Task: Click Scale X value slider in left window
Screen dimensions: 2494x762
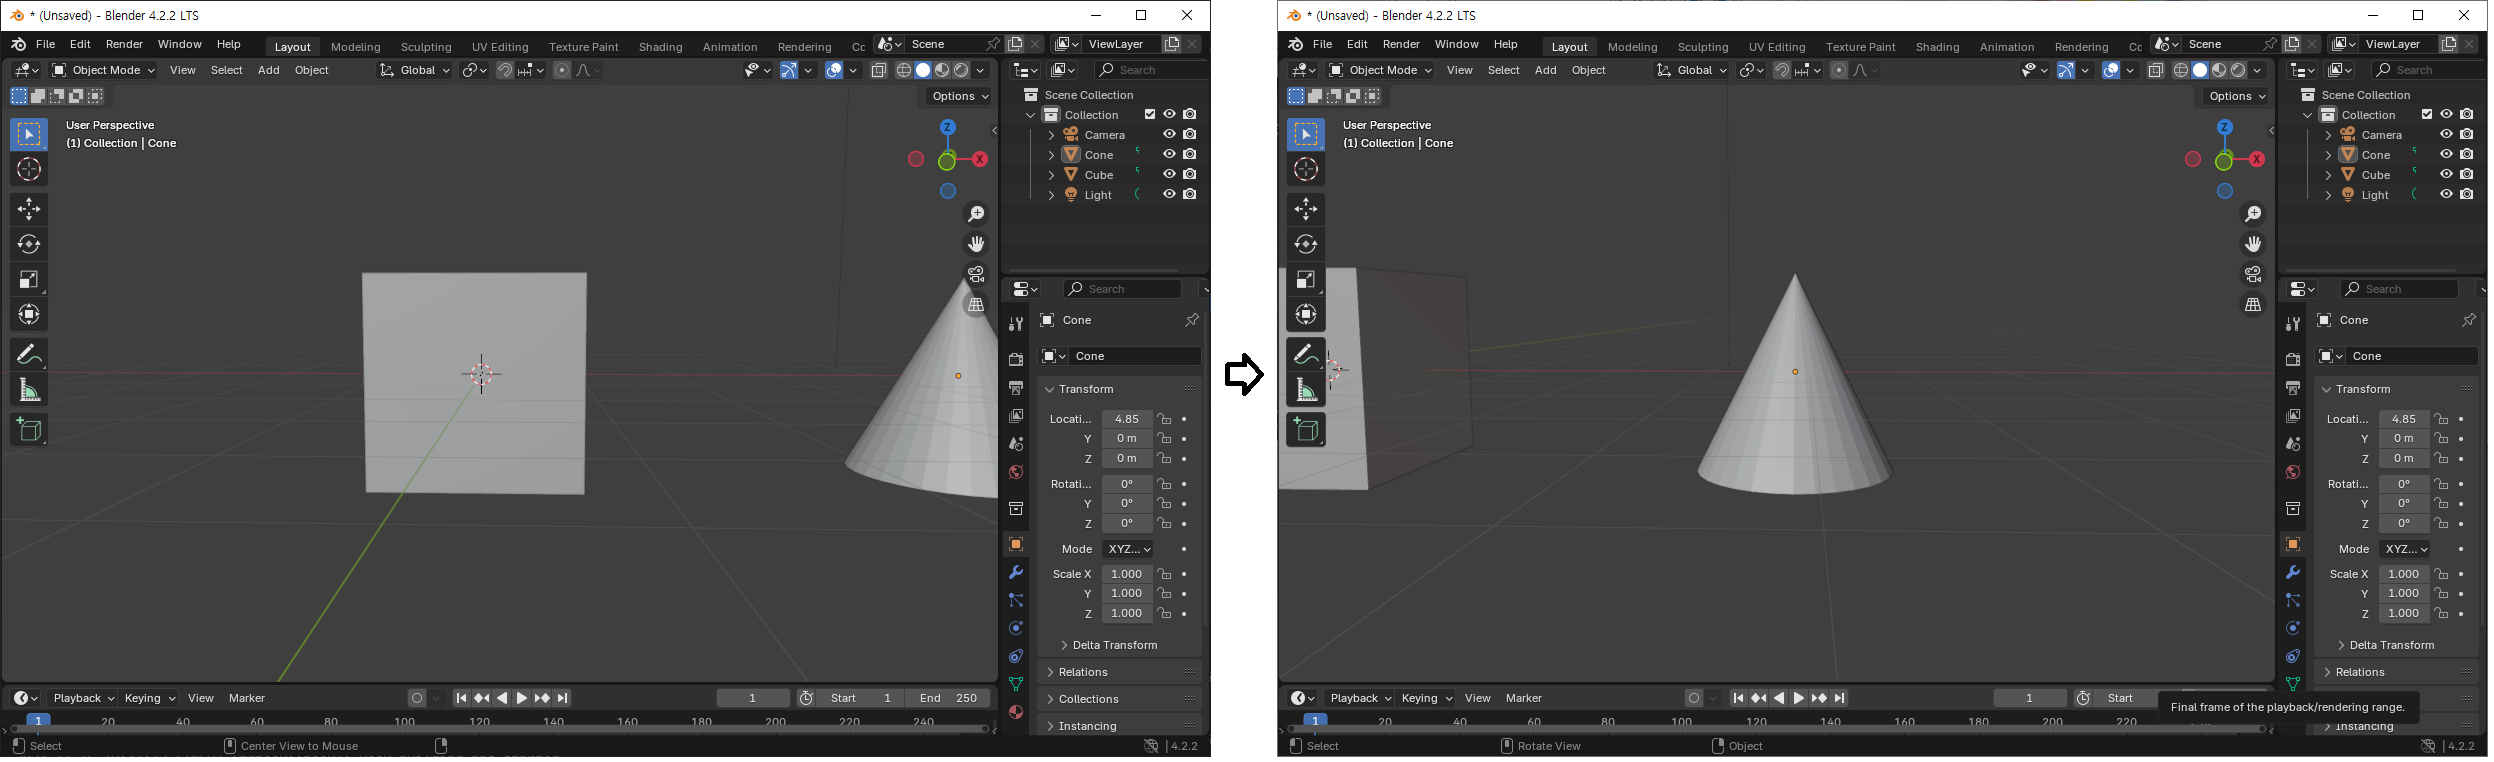Action: tap(1126, 575)
